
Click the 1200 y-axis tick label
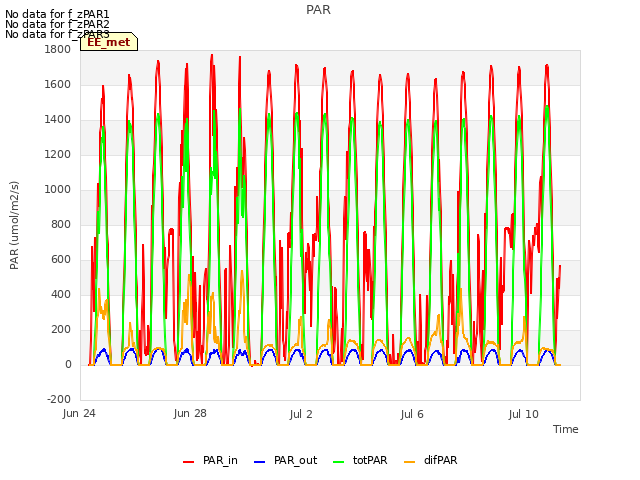(58, 155)
